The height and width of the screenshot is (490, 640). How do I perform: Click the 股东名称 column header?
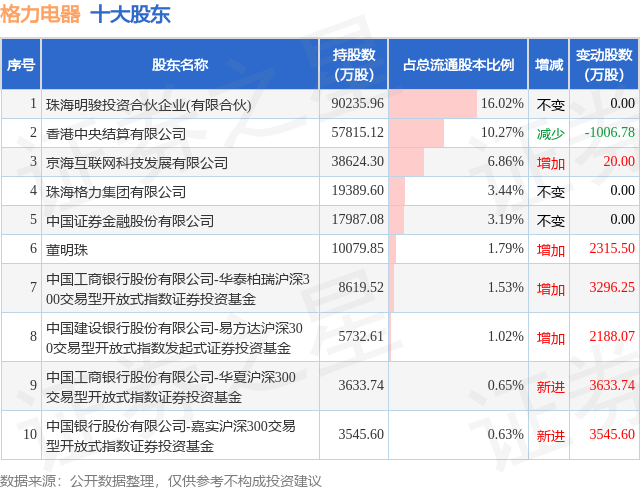[x=180, y=65]
